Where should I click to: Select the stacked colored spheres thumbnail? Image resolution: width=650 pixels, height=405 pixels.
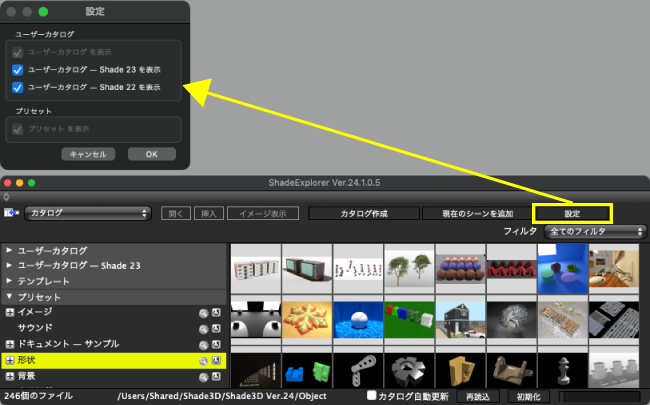click(460, 269)
